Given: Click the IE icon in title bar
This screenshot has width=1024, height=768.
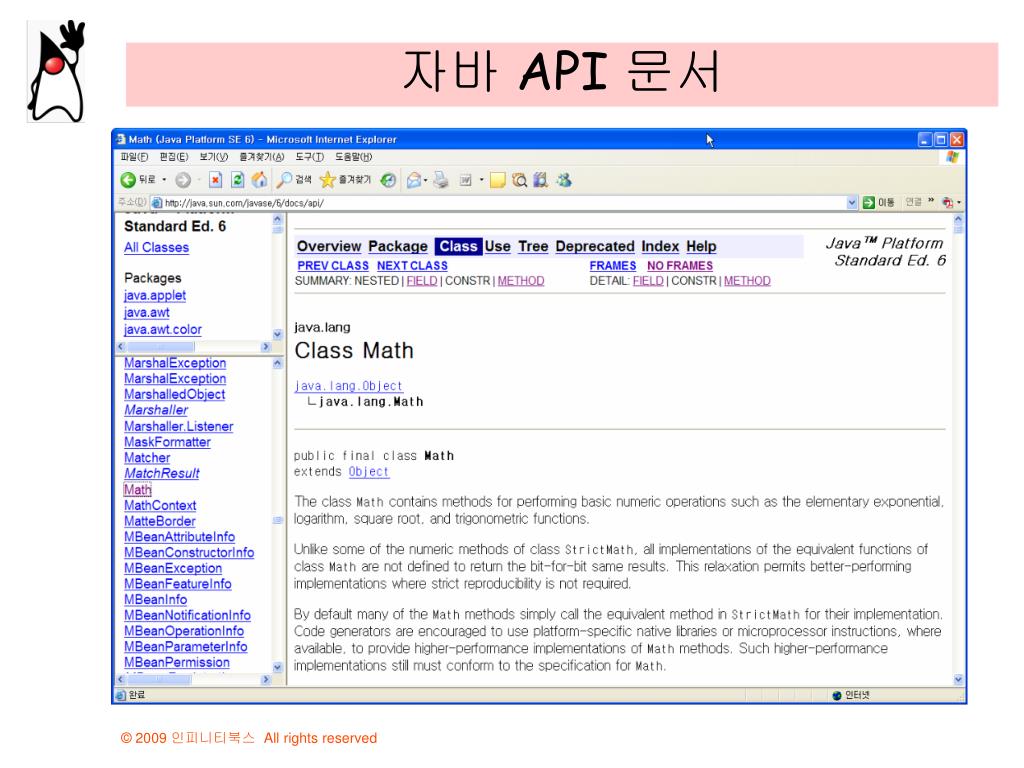Looking at the screenshot, I should (120, 139).
